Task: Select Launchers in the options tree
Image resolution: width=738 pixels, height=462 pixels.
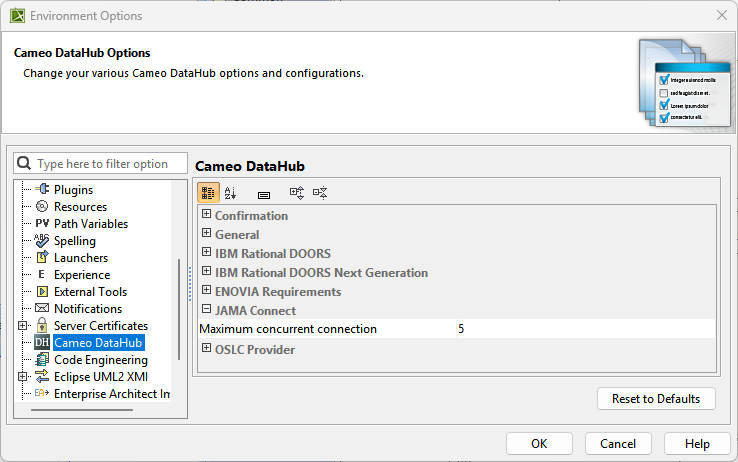Action: (x=80, y=258)
